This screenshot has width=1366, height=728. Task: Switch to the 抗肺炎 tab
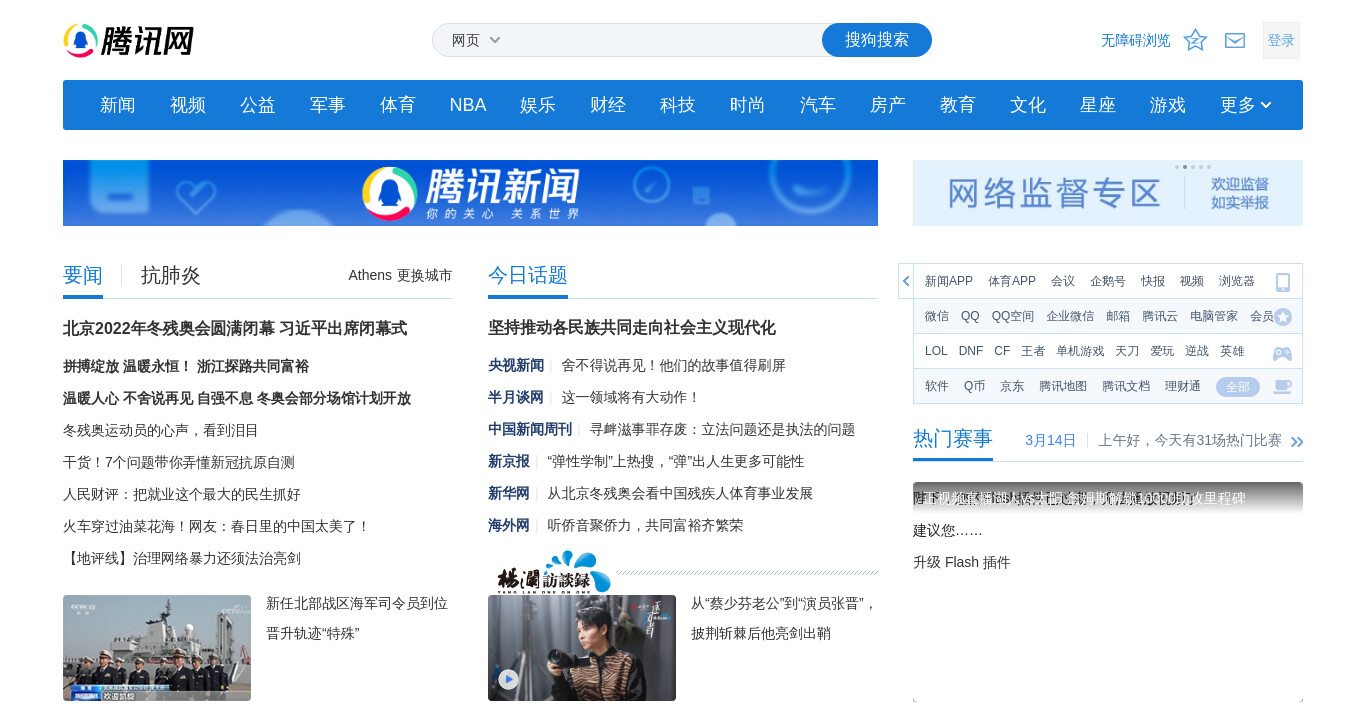[x=171, y=276]
